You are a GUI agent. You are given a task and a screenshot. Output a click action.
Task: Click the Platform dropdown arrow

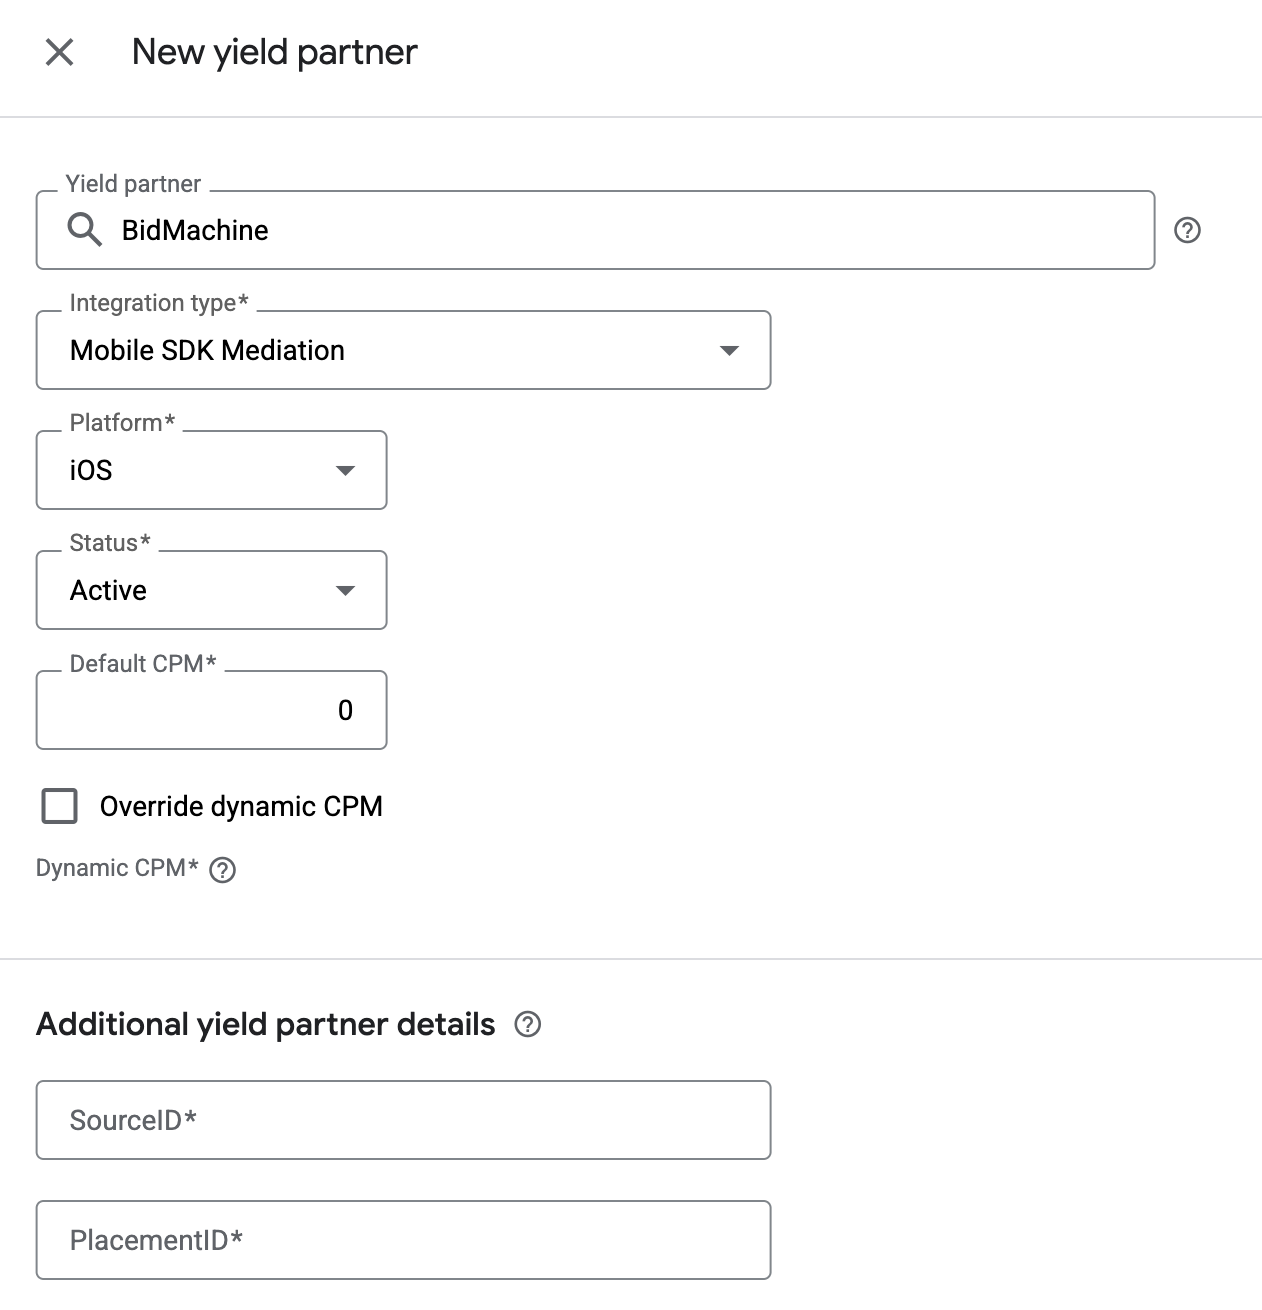tap(345, 470)
